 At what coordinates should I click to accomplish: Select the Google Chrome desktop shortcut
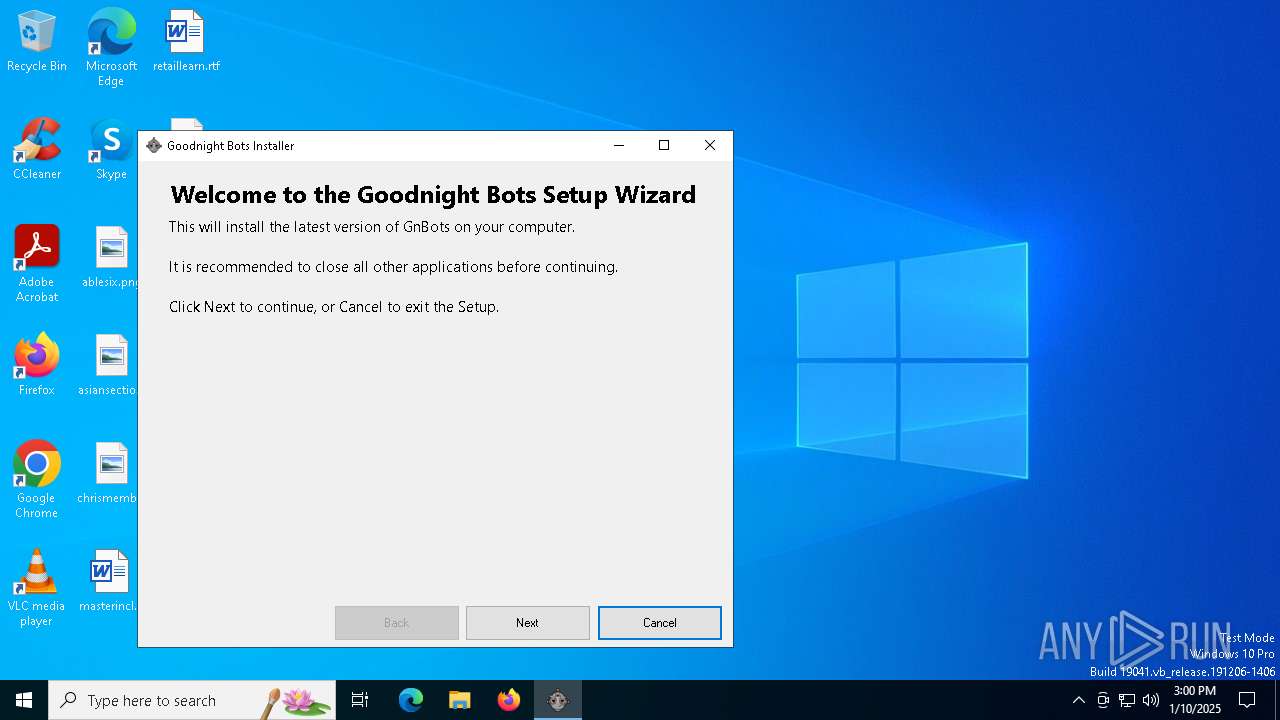tap(37, 480)
